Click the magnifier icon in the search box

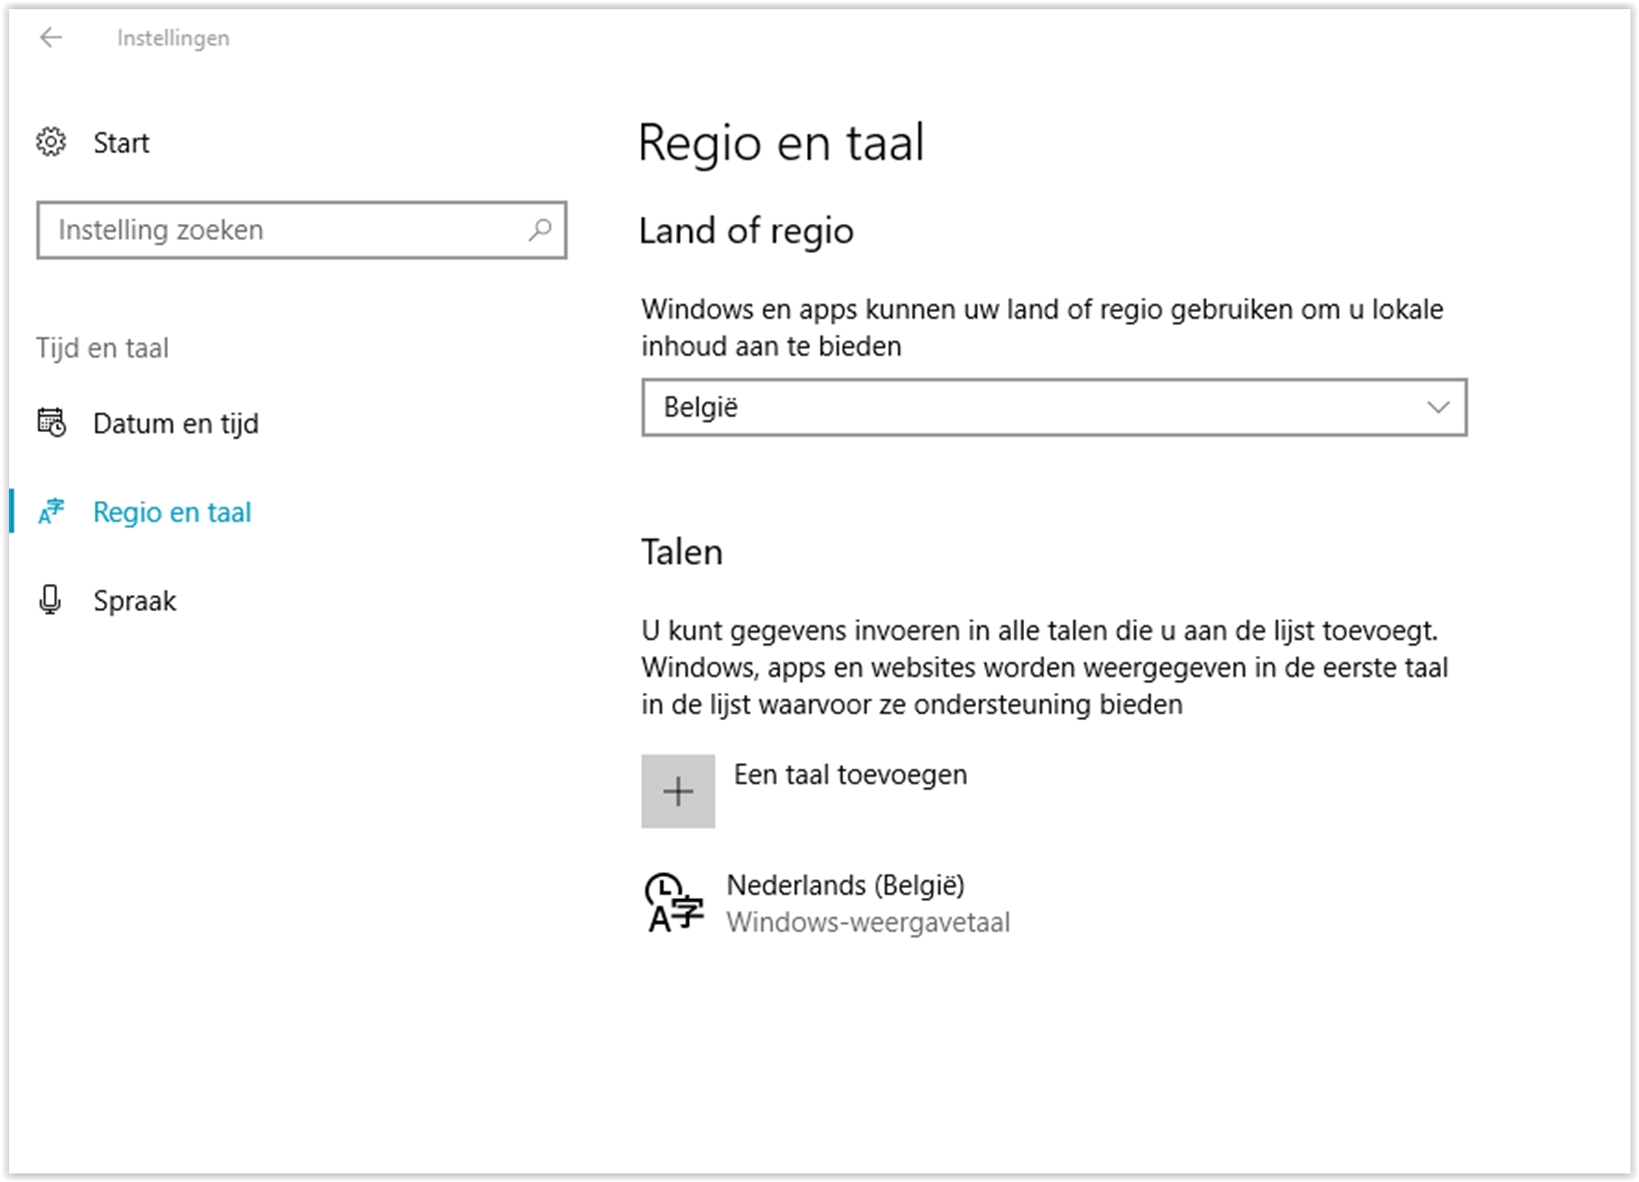coord(540,230)
